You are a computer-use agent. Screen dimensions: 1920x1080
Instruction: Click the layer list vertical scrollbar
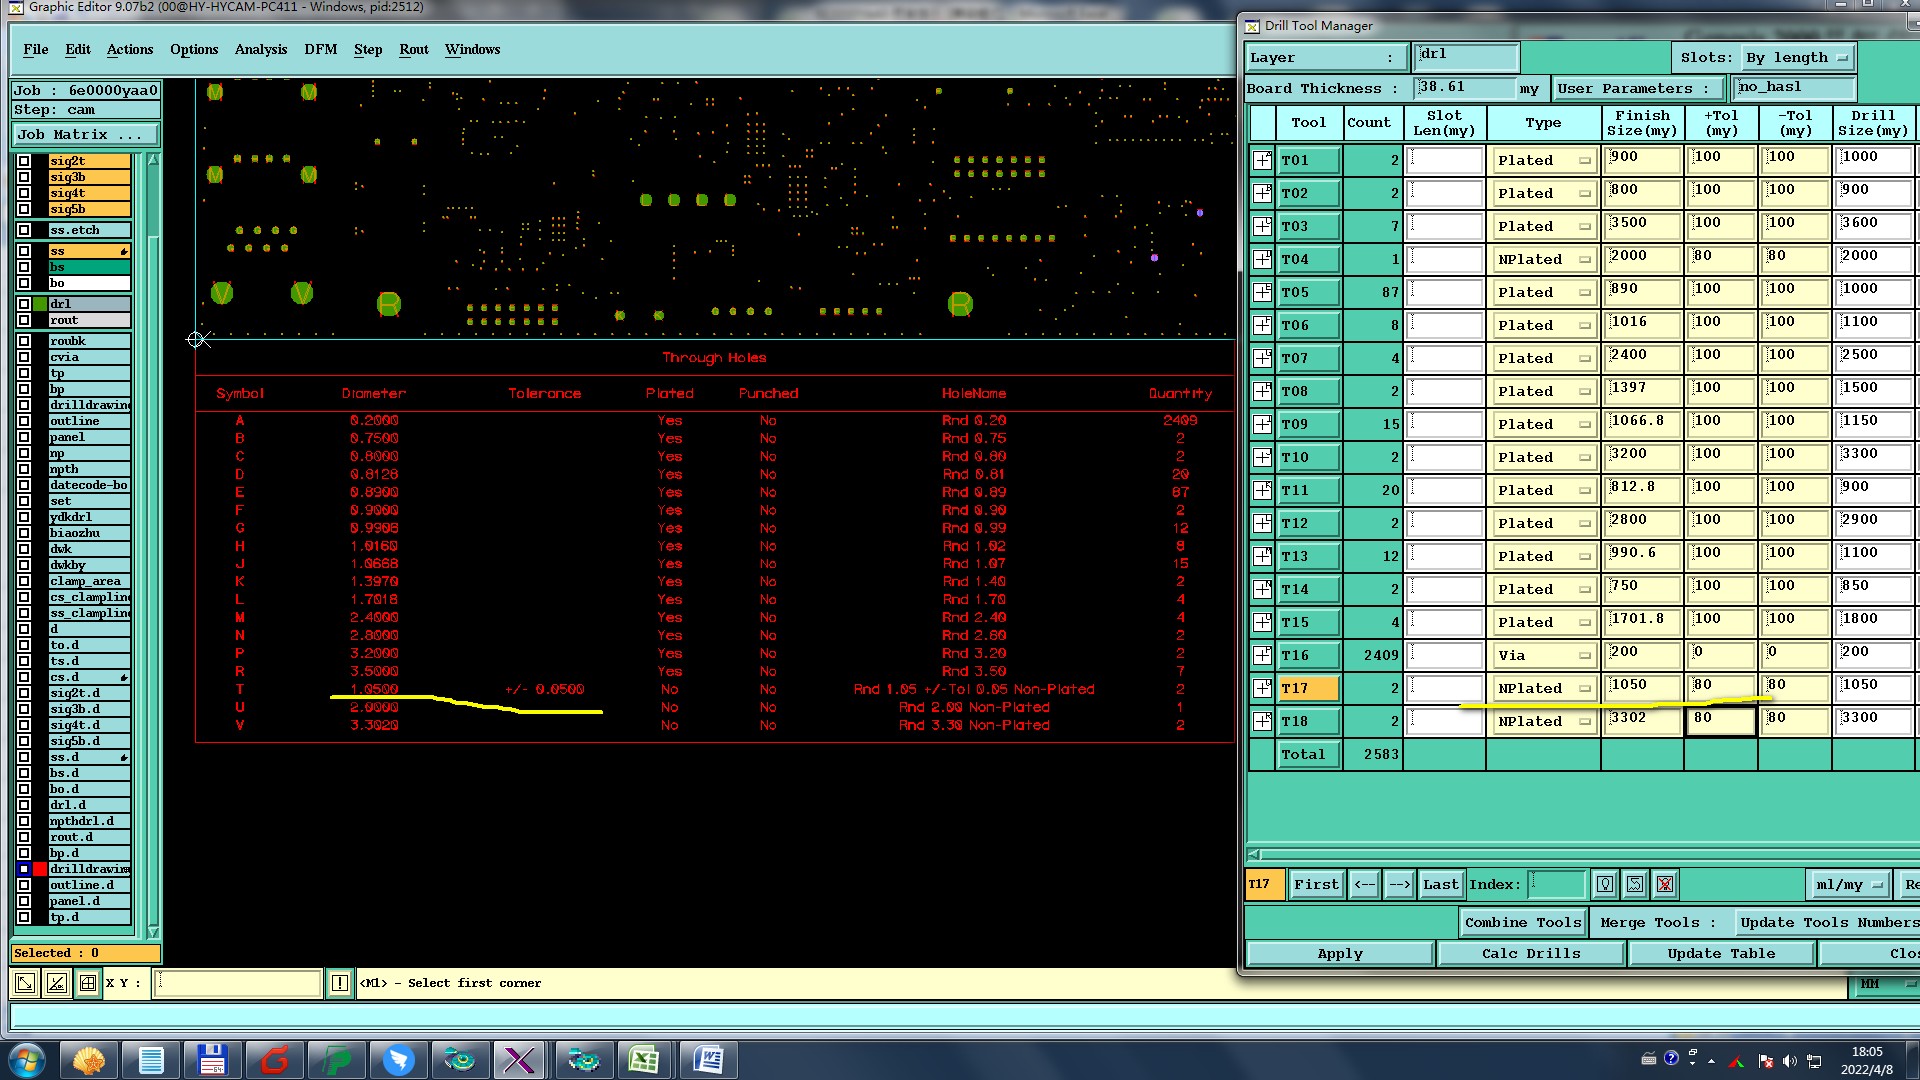153,545
